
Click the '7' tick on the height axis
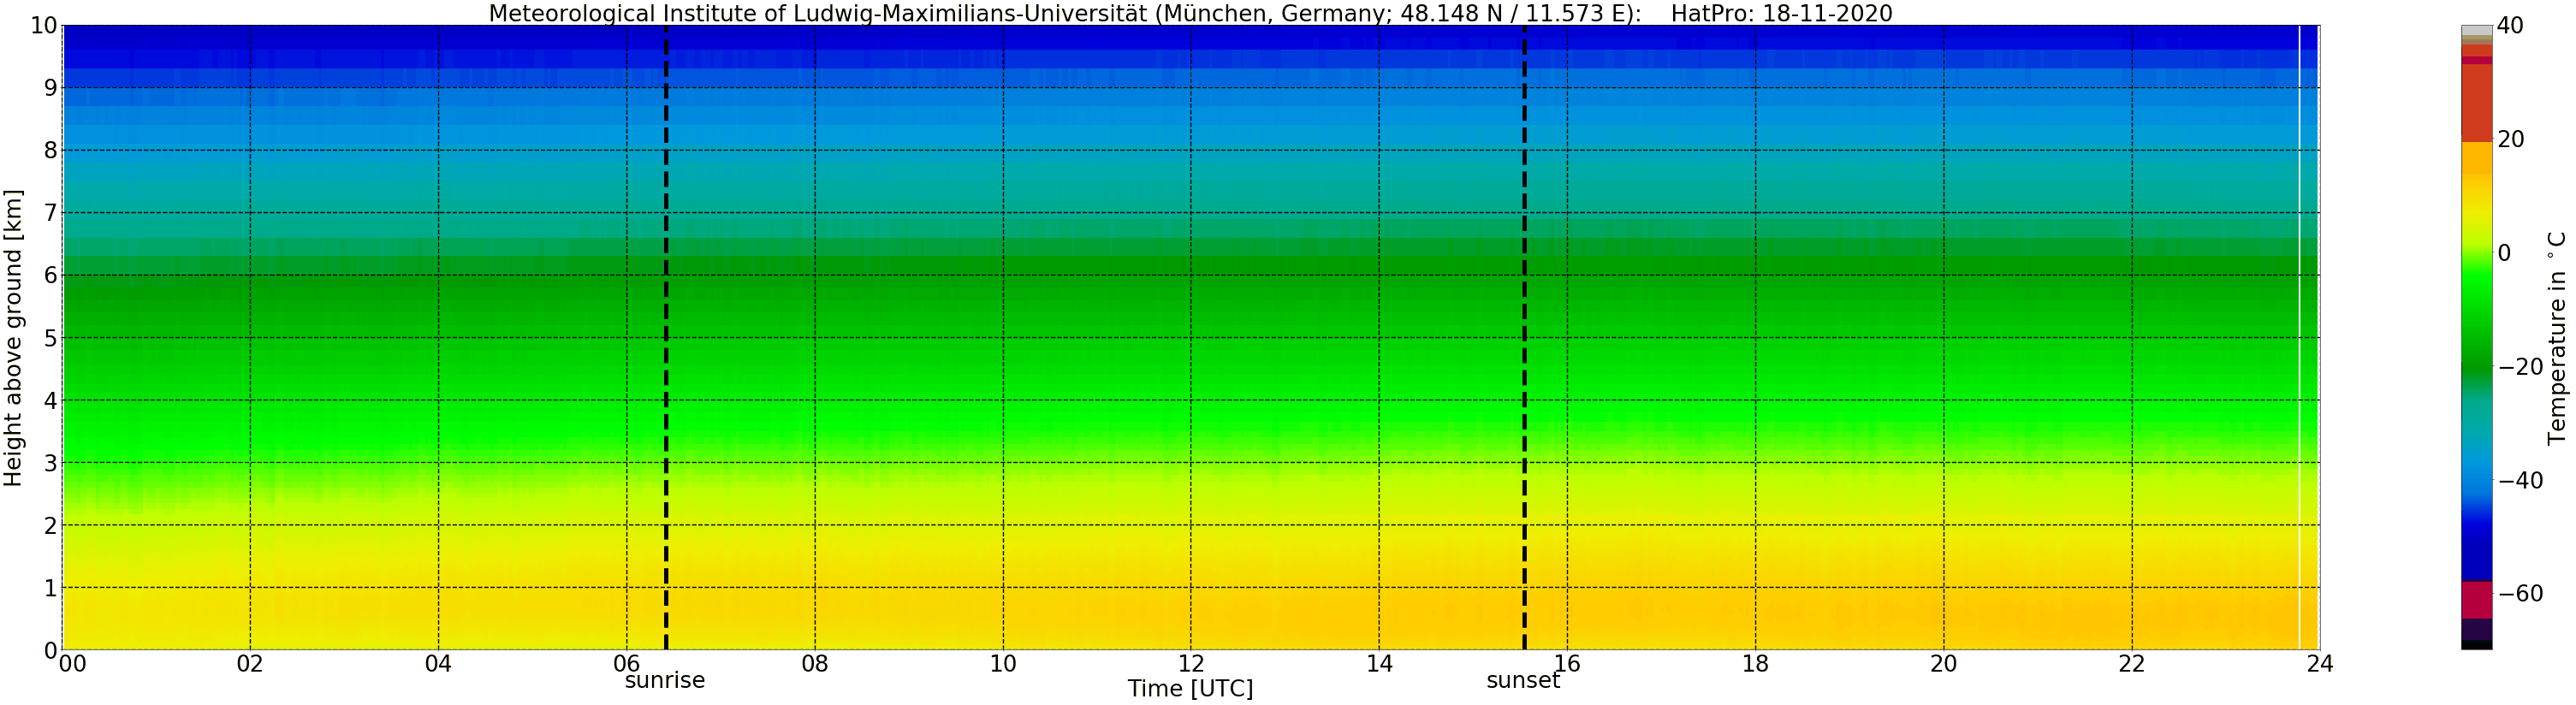pos(50,213)
